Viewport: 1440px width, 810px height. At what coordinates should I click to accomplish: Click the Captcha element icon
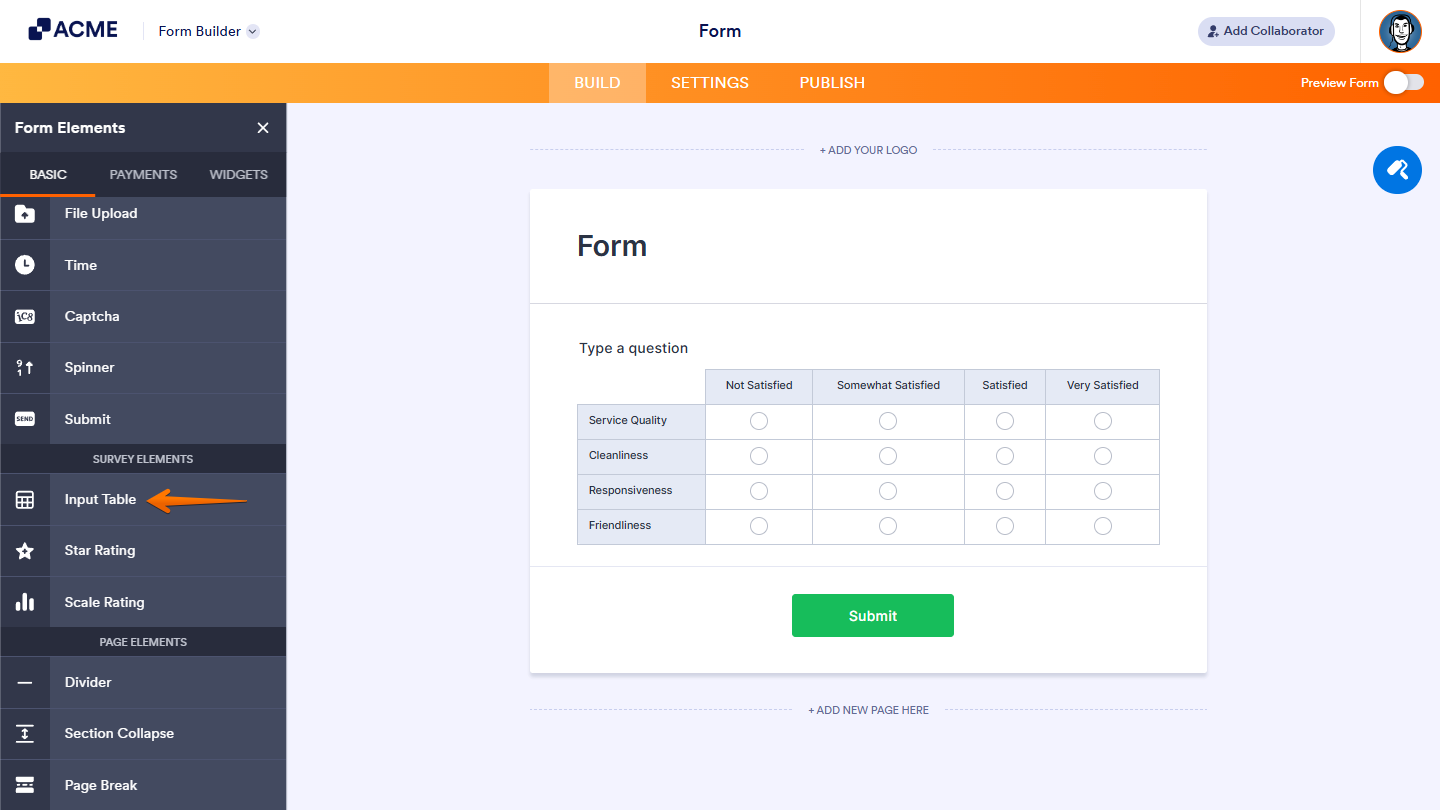point(24,316)
